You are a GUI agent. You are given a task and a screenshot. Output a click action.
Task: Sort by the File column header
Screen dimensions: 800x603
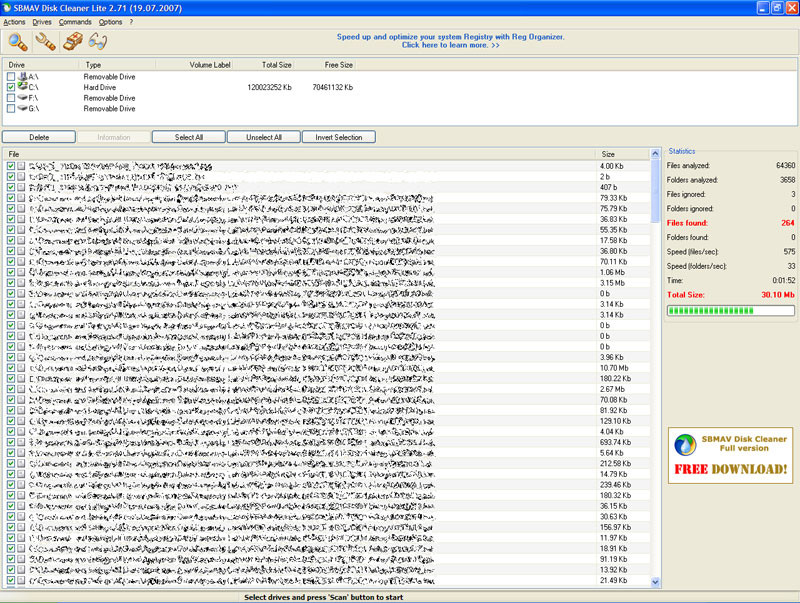[x=299, y=154]
